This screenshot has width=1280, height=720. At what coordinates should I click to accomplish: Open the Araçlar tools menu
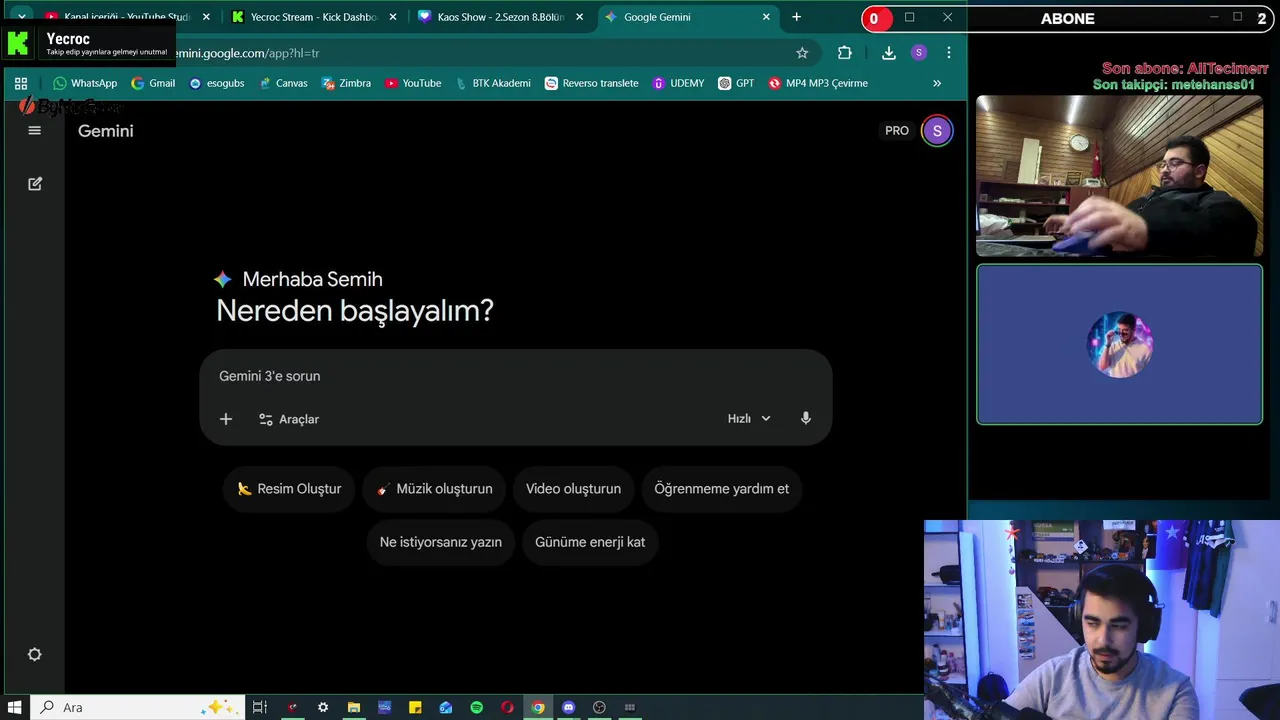[x=289, y=419]
